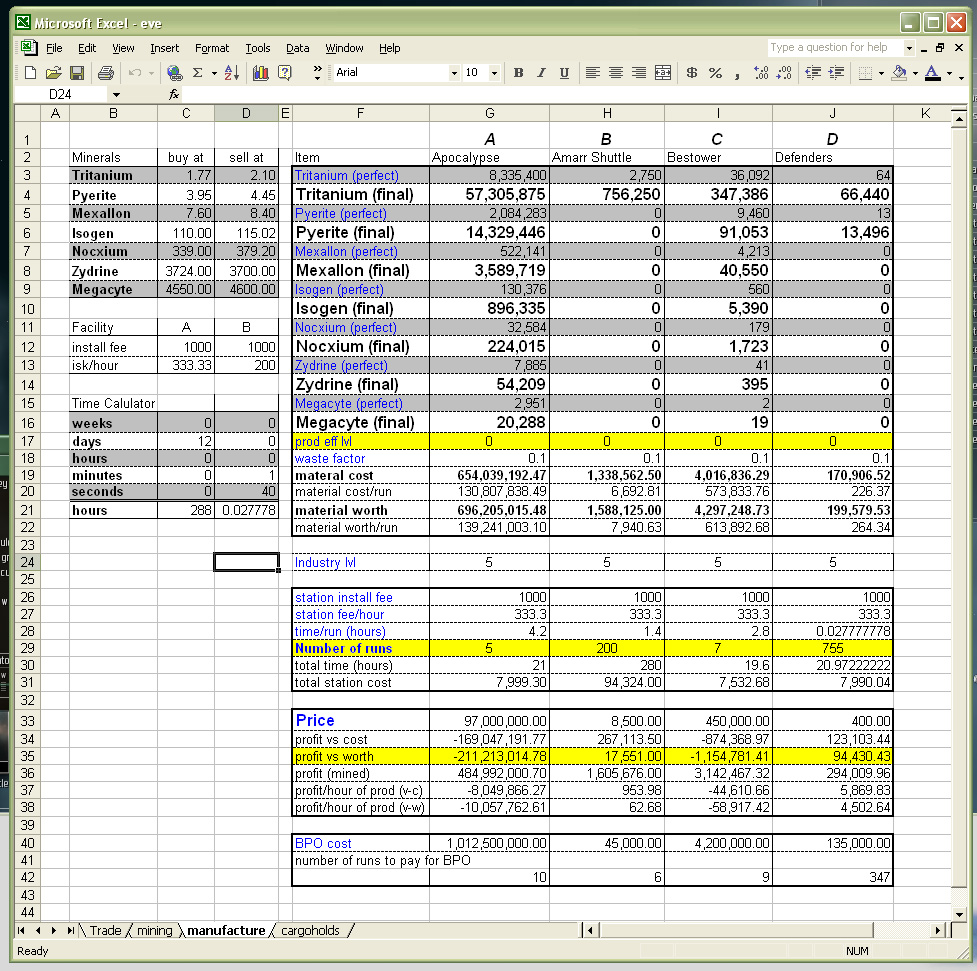Apply percent style to the cell
The image size is (977, 971).
(x=715, y=73)
